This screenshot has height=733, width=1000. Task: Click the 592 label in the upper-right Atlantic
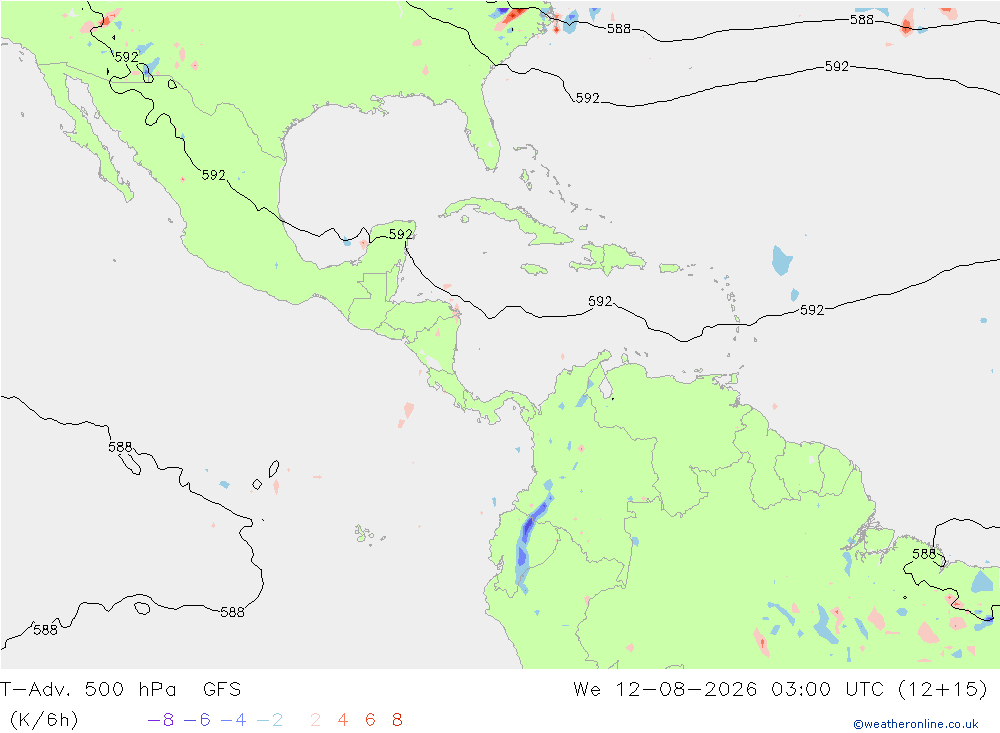(x=837, y=66)
